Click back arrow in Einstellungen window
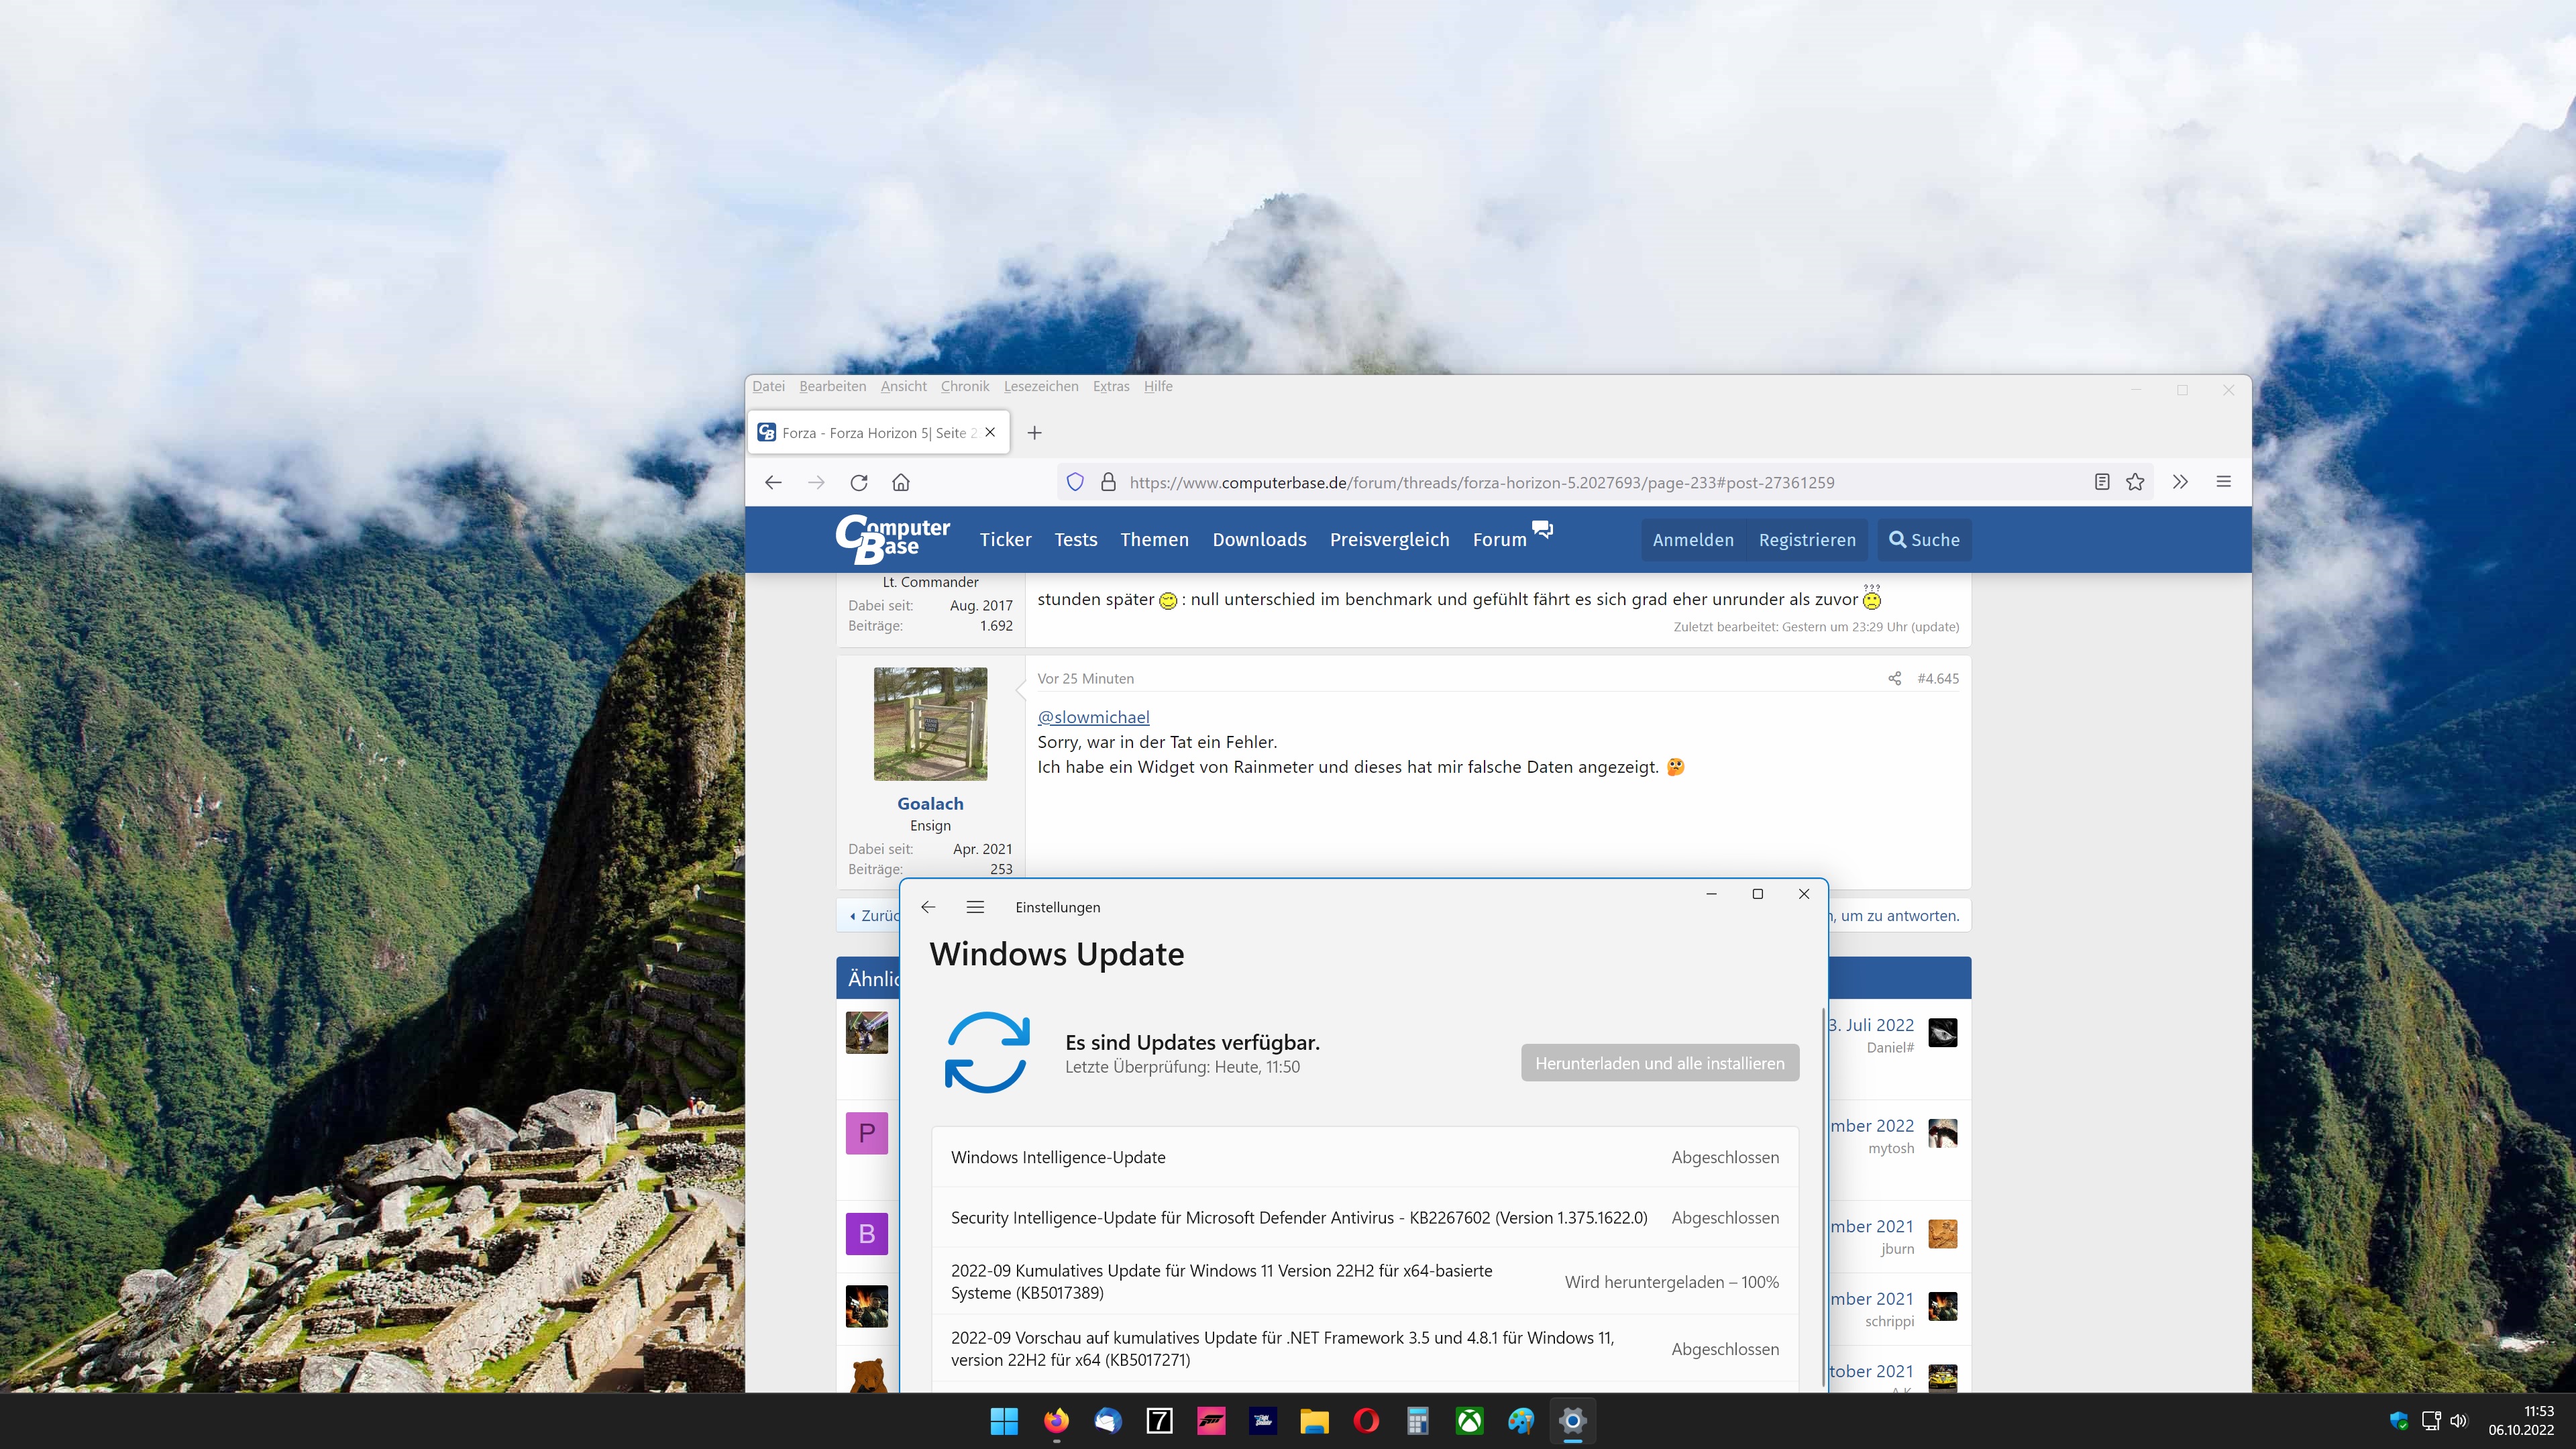 [928, 907]
